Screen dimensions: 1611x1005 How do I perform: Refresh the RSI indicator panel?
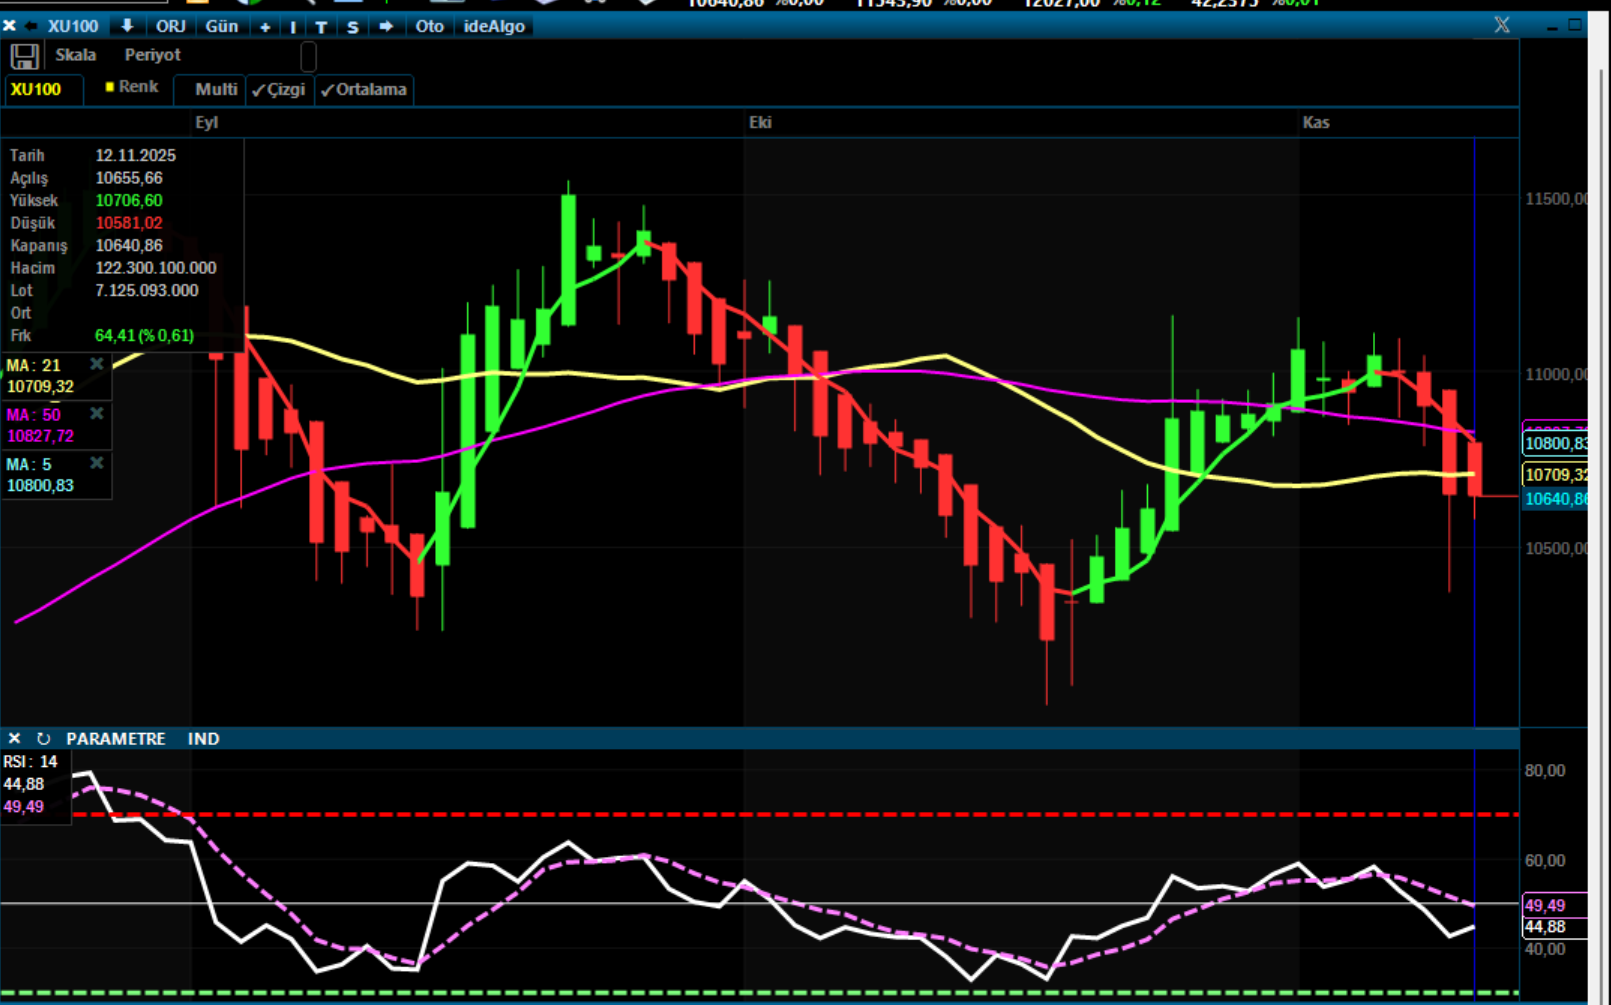(43, 739)
